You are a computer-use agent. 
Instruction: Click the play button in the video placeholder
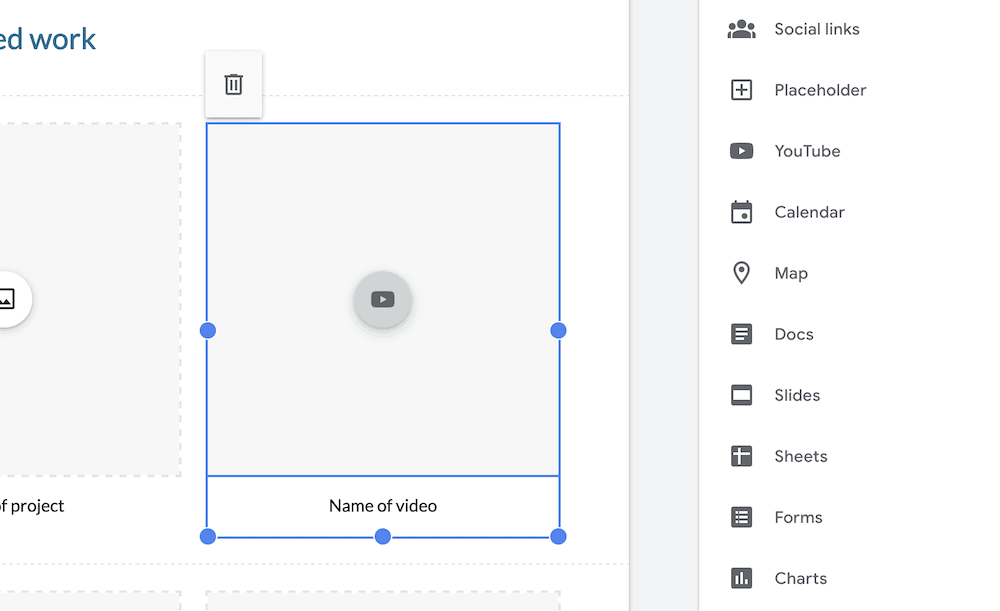383,300
